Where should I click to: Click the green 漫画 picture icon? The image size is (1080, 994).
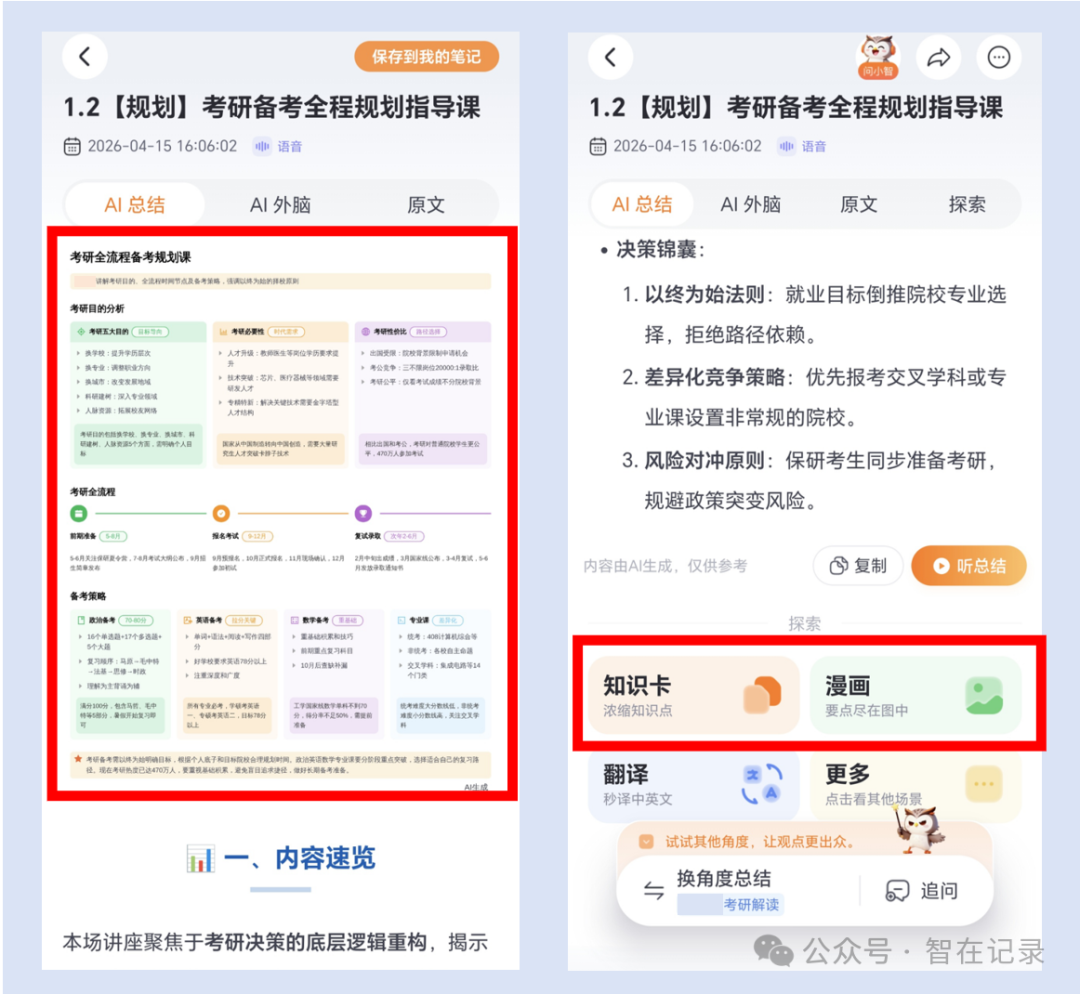(984, 696)
